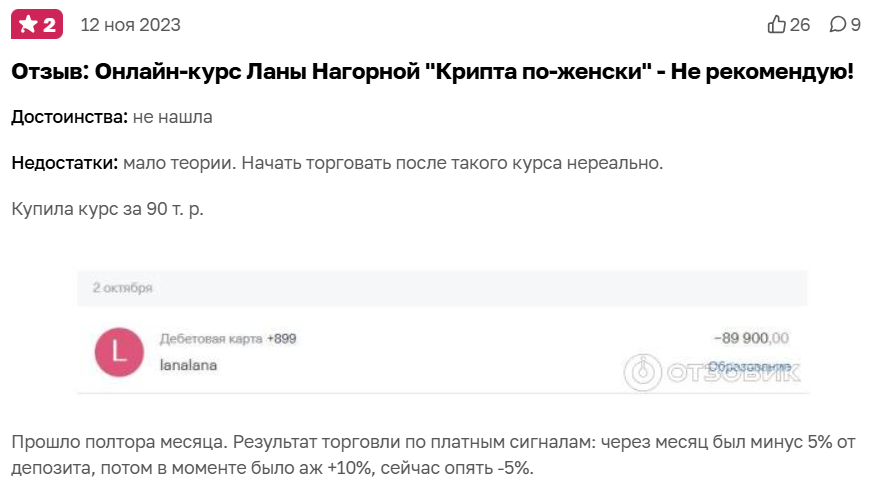Open comments via speech bubble icon
The width and height of the screenshot is (869, 481).
click(x=837, y=24)
